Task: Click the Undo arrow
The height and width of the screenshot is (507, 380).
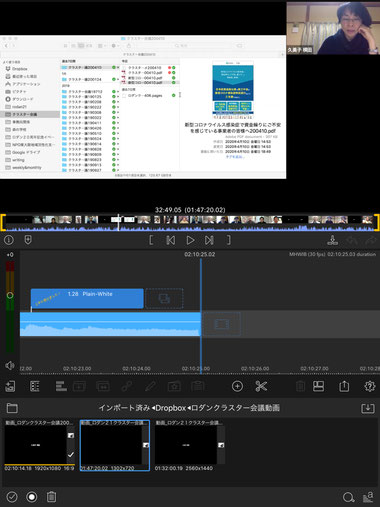Action: [352, 240]
